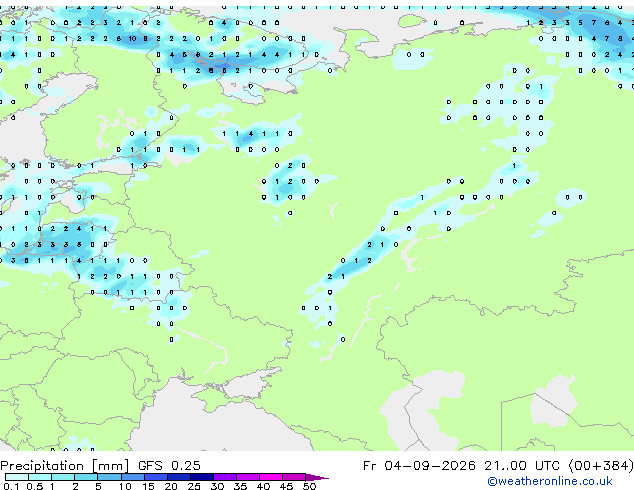Image resolution: width=634 pixels, height=490 pixels.
Task: Pick the 2–5 mm legend color box
Action: click(86, 477)
